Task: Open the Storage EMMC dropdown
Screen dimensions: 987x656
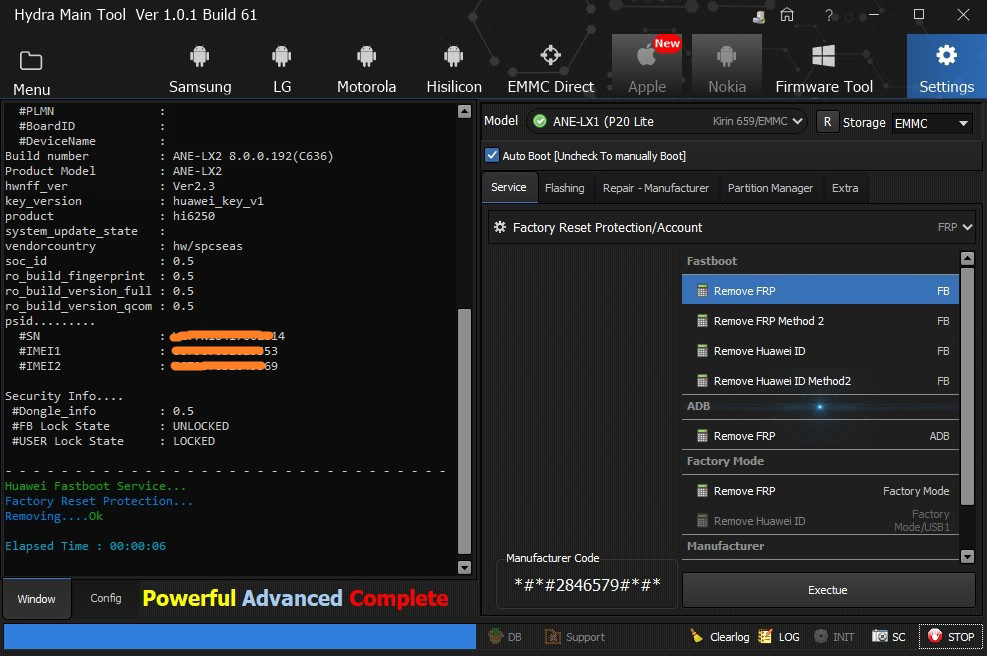Action: coord(932,123)
